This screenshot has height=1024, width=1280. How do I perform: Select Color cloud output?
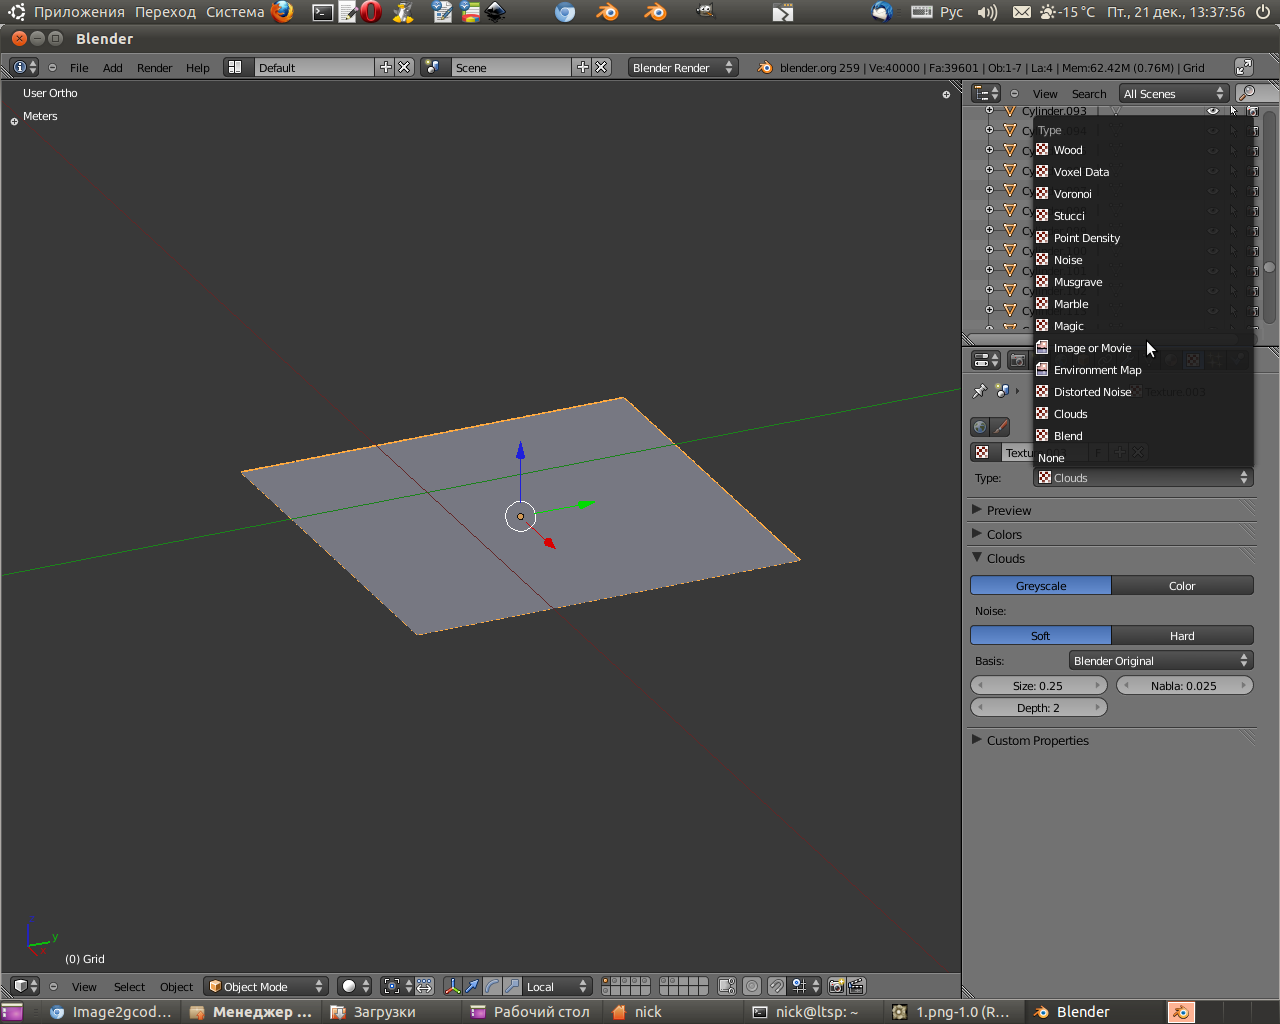pos(1182,586)
